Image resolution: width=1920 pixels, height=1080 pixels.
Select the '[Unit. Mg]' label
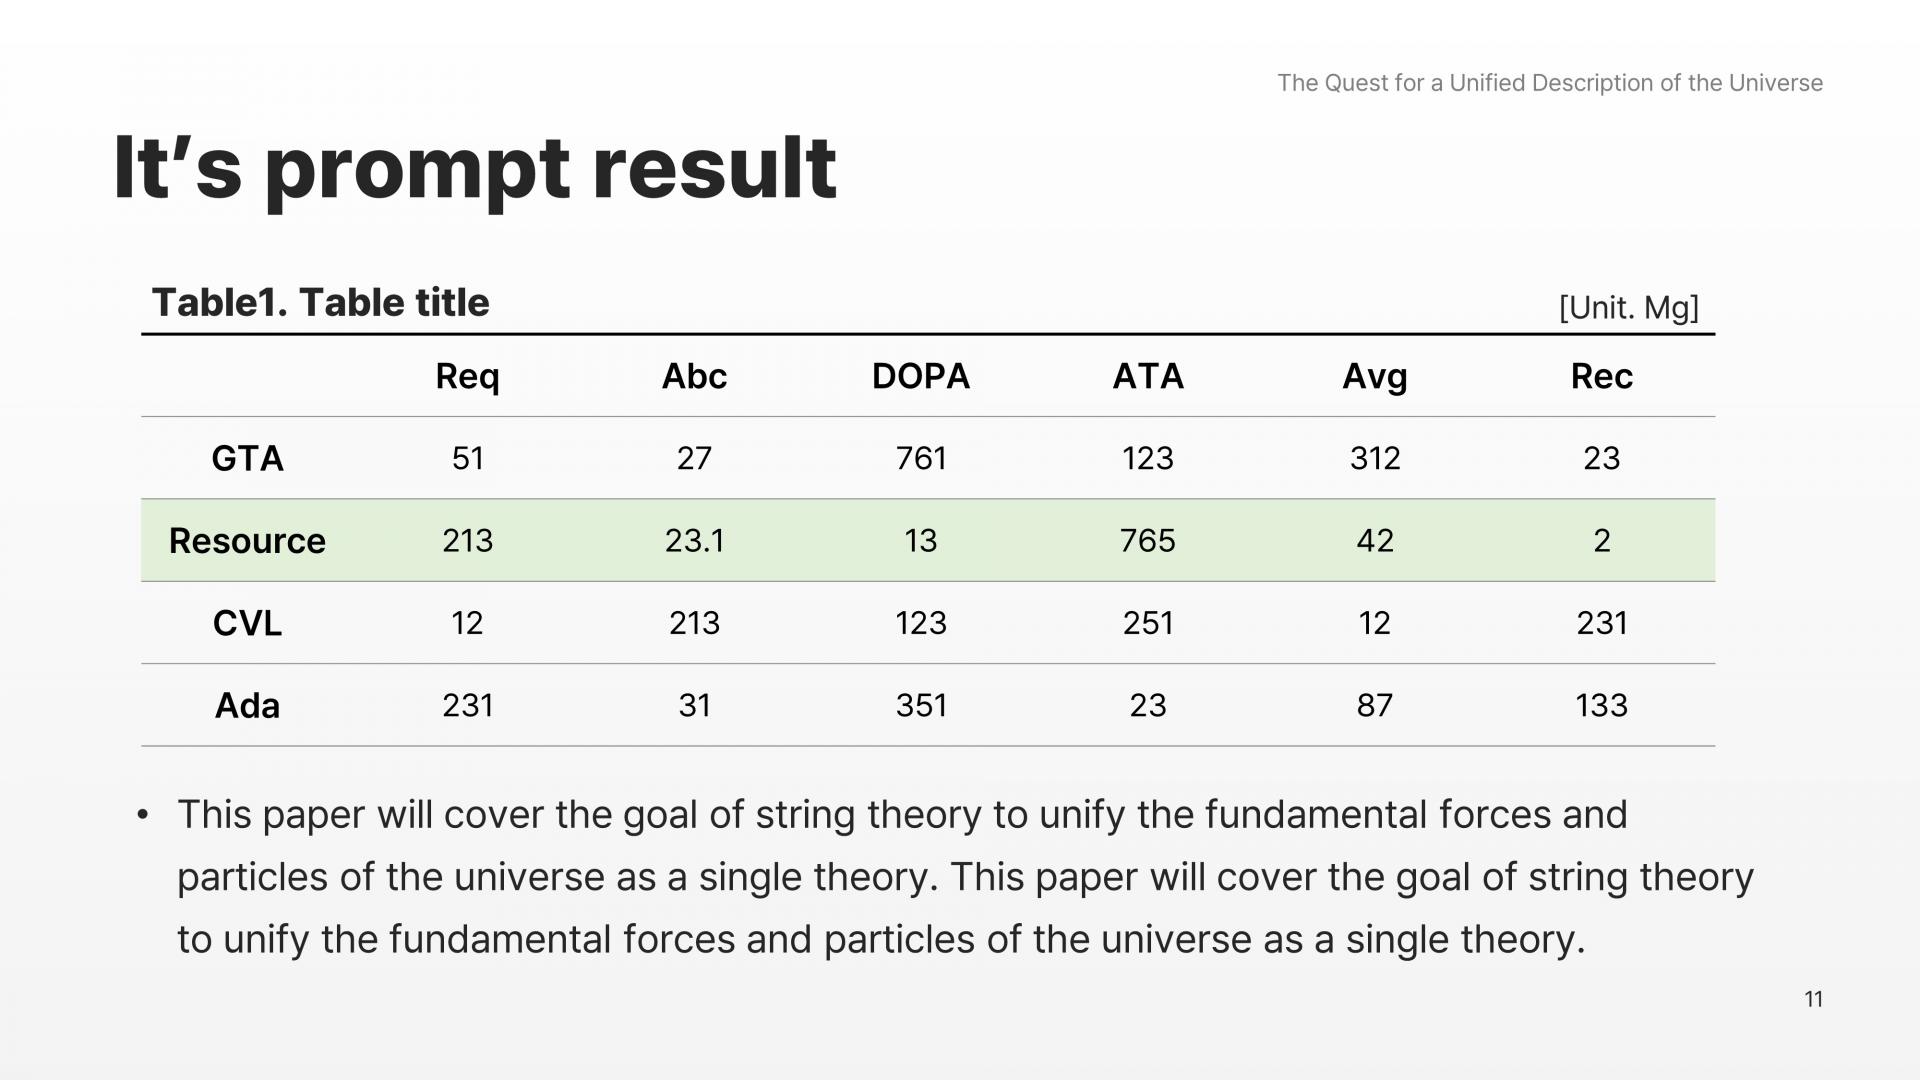coord(1628,307)
